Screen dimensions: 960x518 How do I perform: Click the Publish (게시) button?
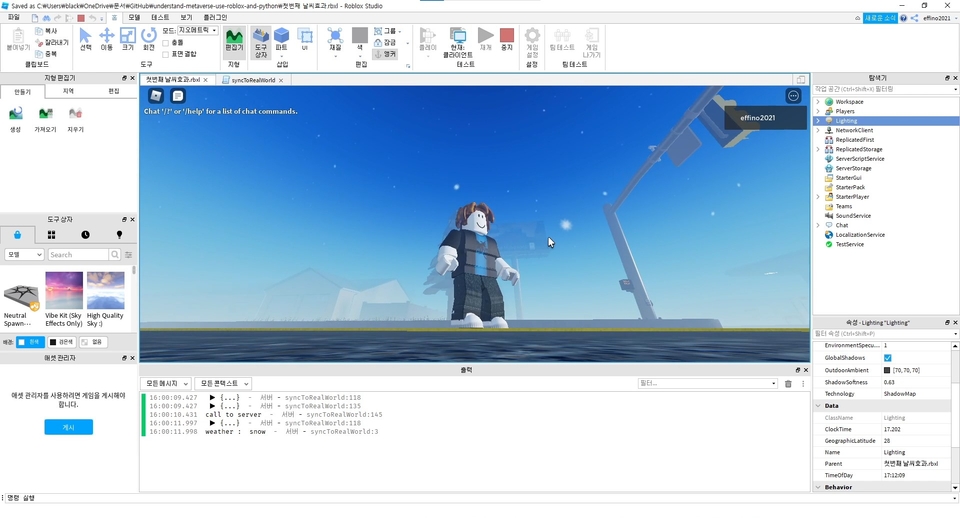pos(69,427)
